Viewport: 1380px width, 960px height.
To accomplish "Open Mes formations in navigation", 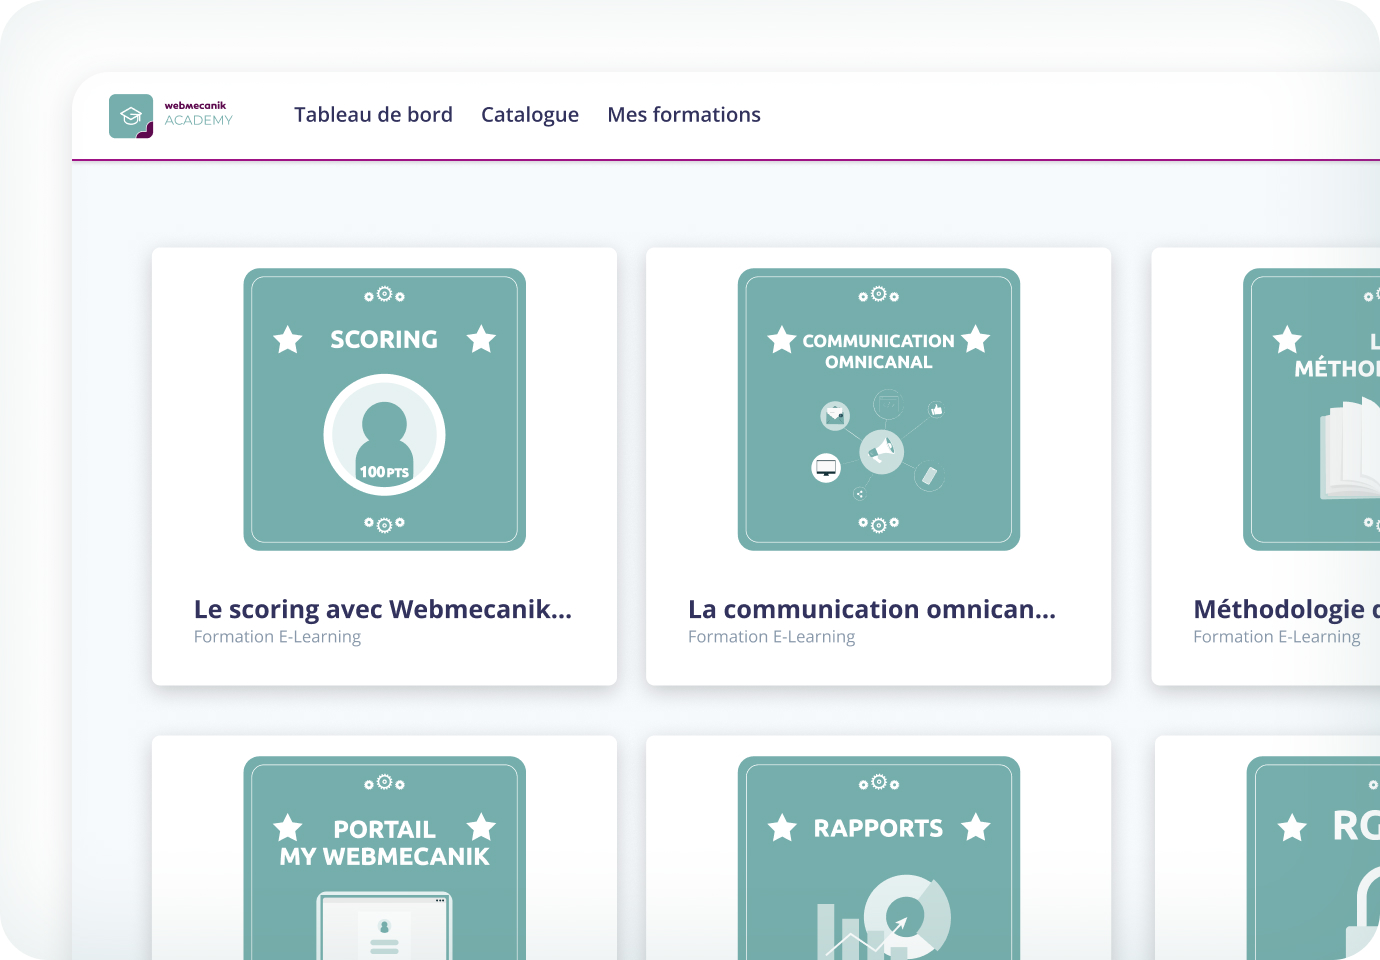I will 683,115.
